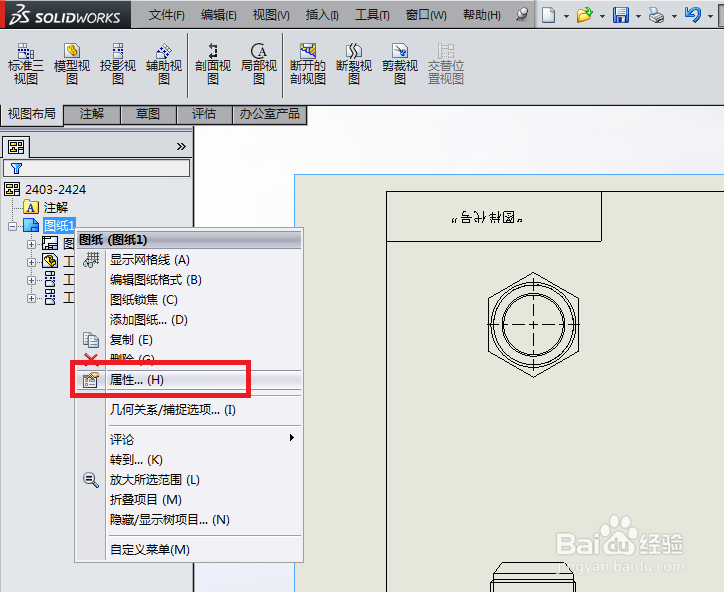Choose 添加图纸... (D) from the context menu
This screenshot has height=592, width=724.
click(189, 320)
